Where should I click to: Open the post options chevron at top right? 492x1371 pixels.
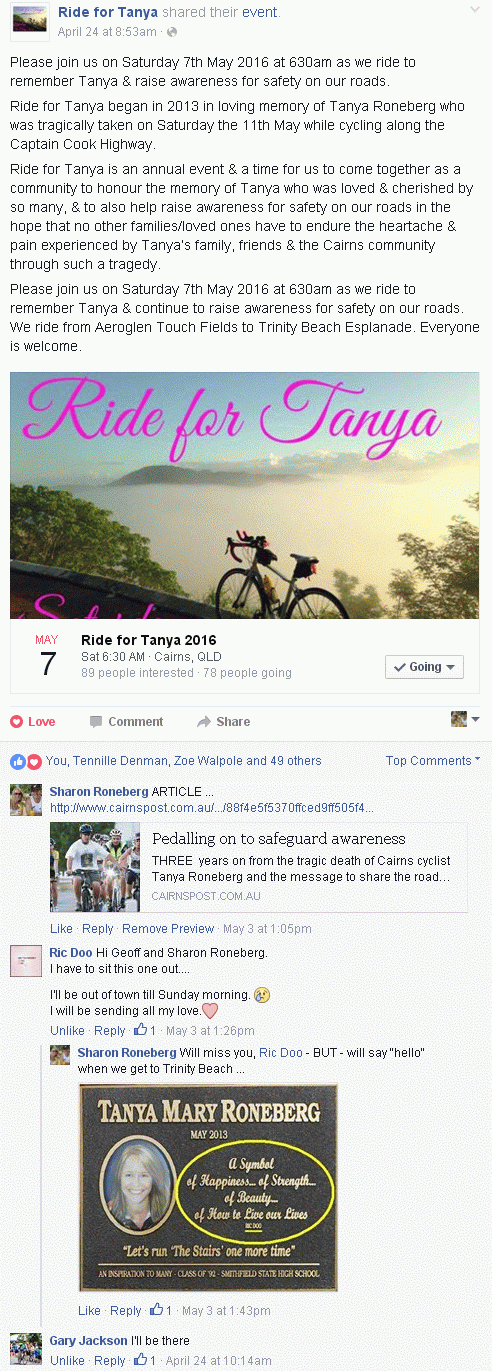tap(475, 8)
